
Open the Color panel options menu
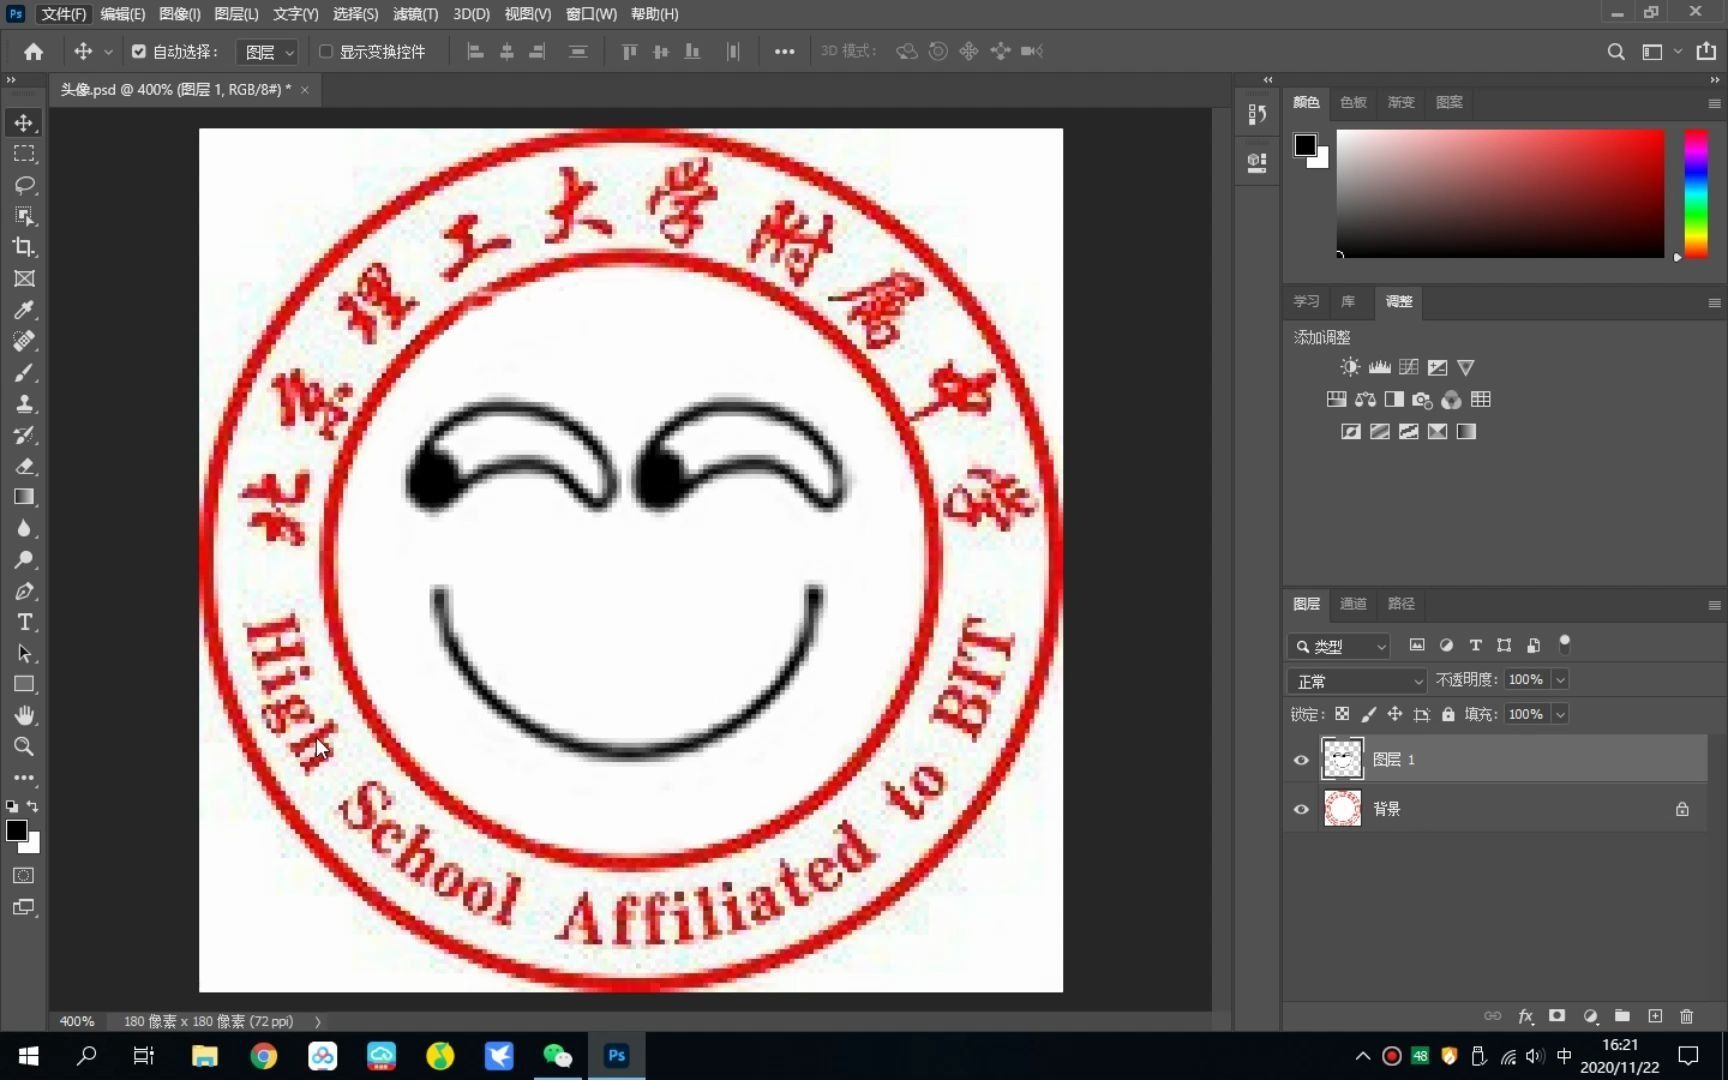[1714, 103]
